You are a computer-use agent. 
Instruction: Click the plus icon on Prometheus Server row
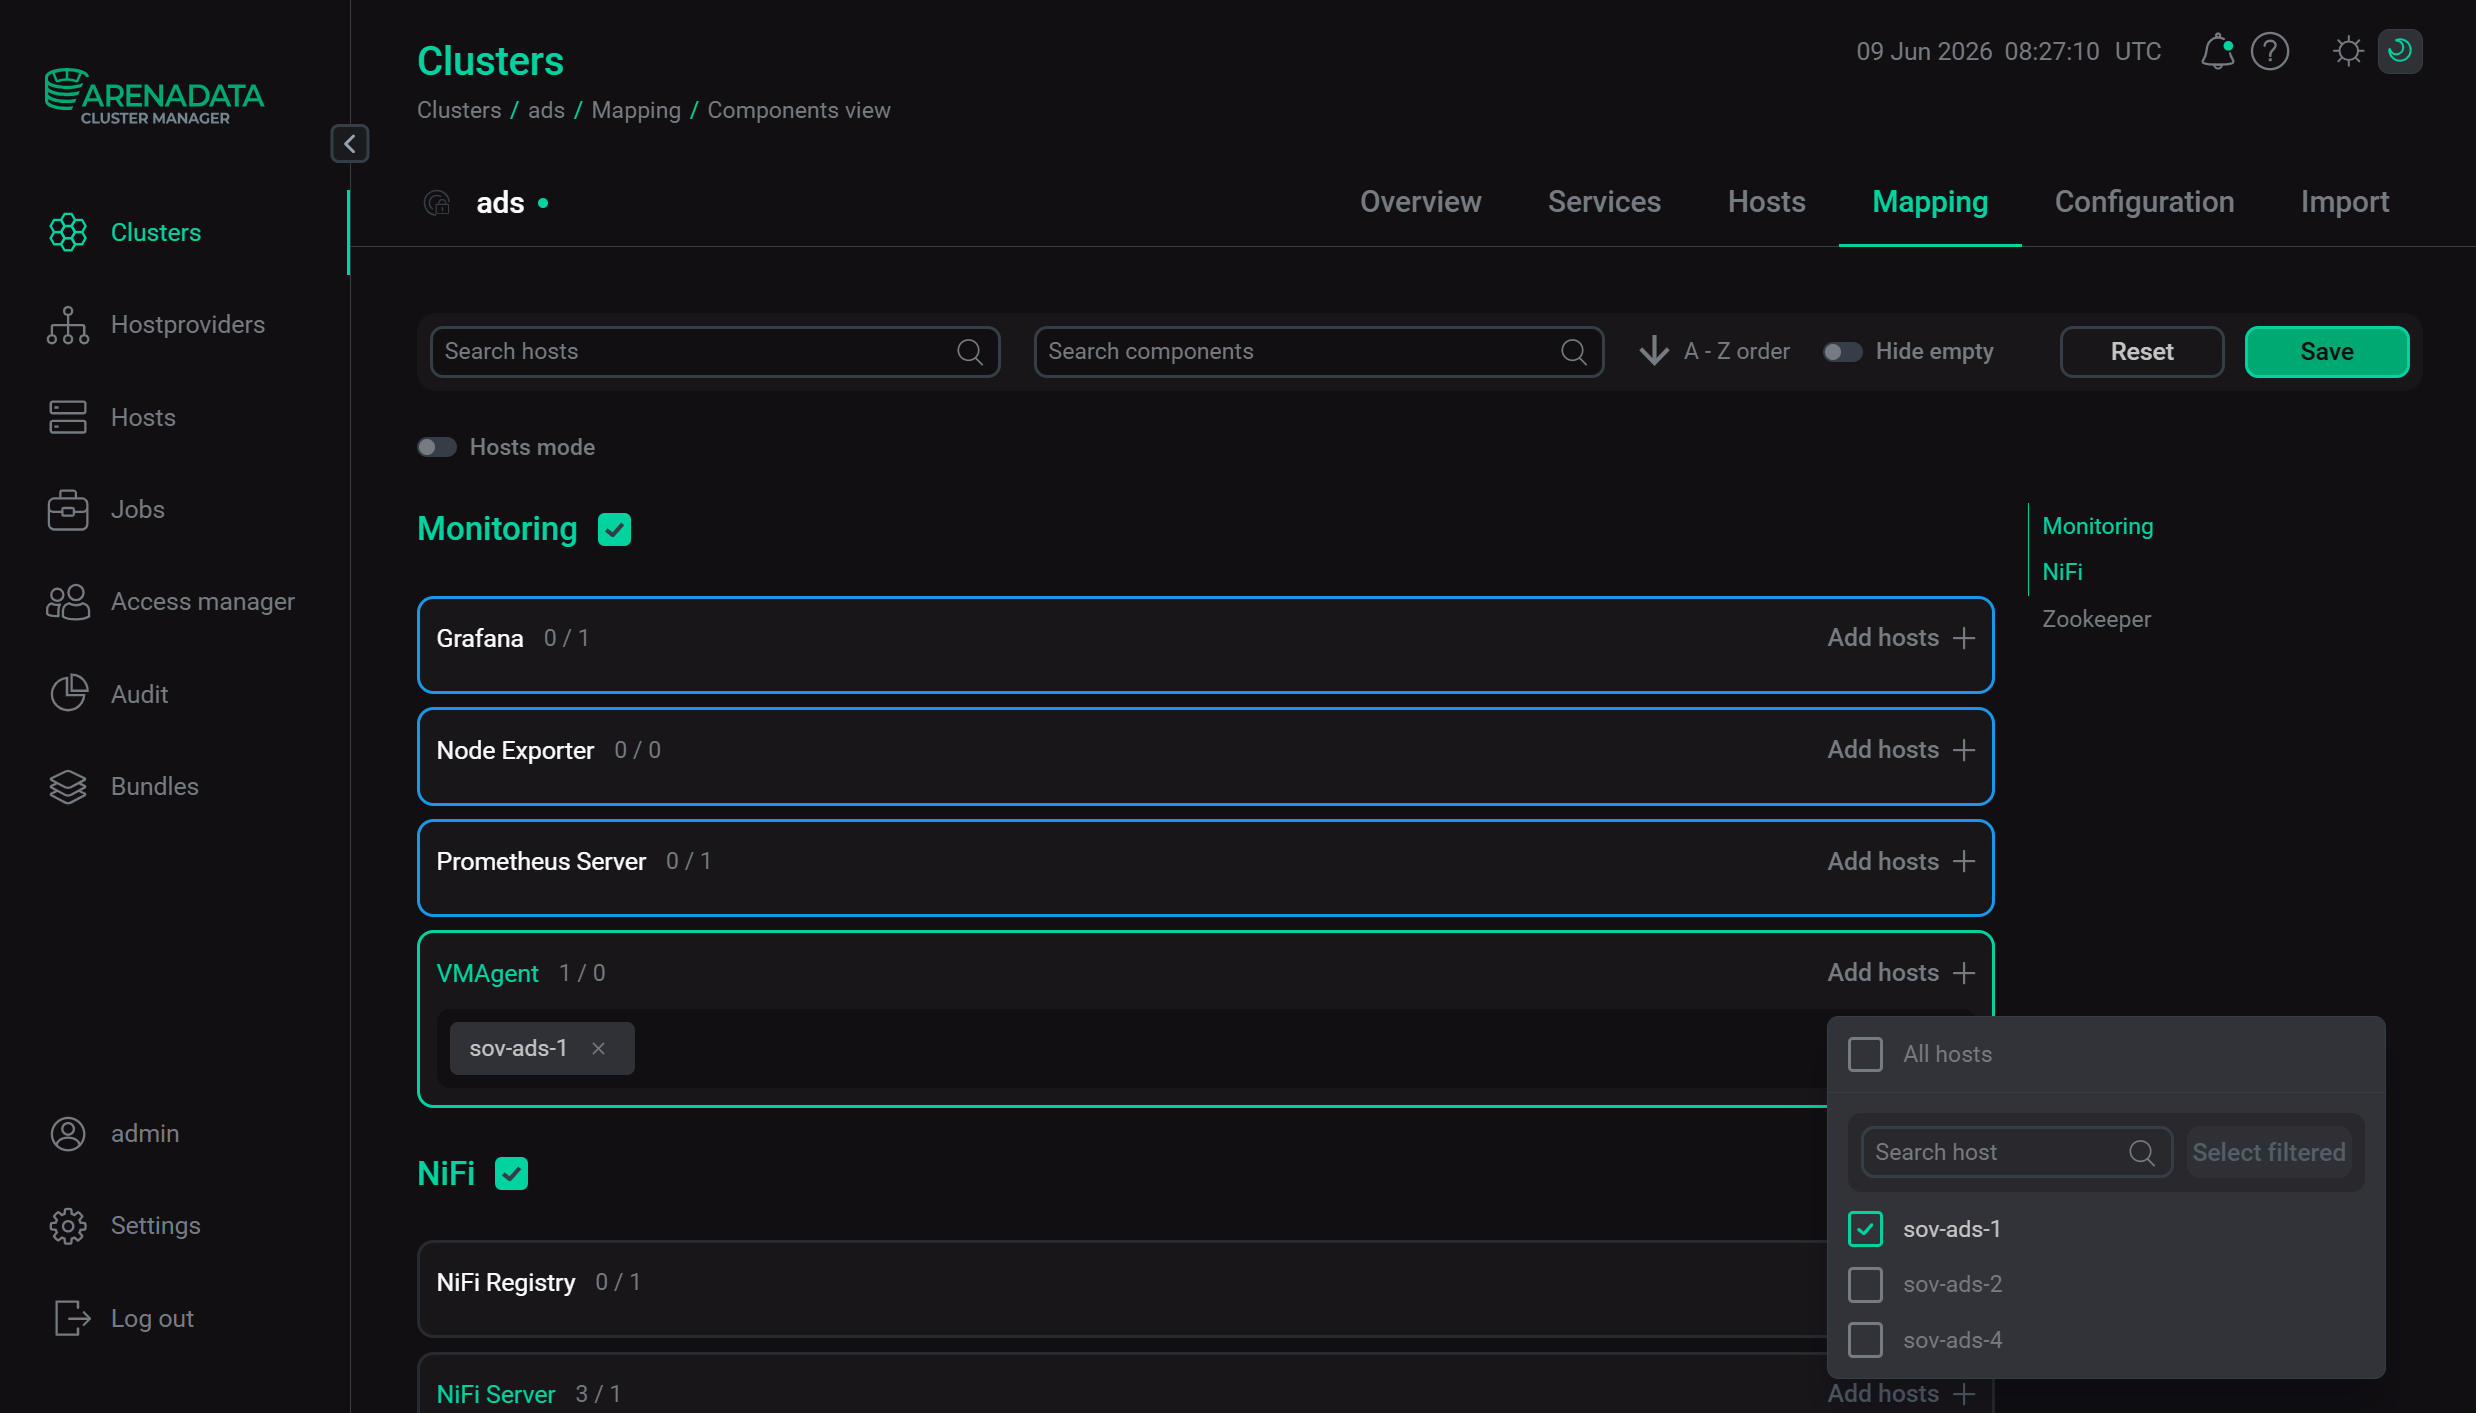point(1964,862)
